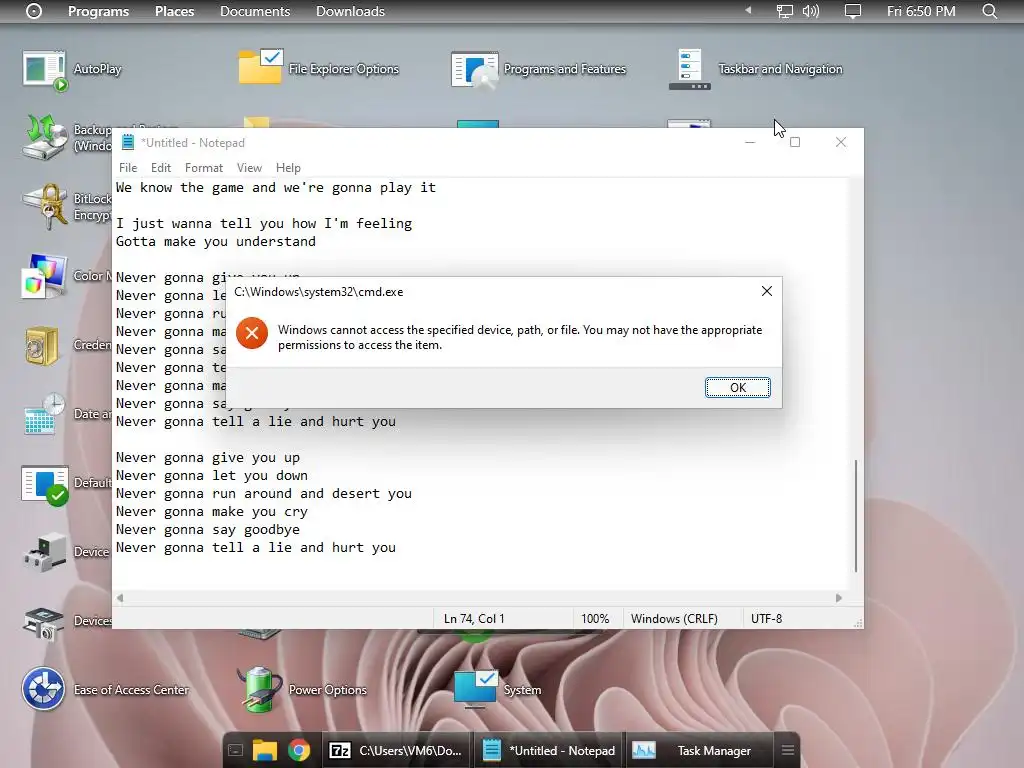Click 'UTF-8' status bar entry
Screen dimensions: 1024x768
tap(766, 618)
